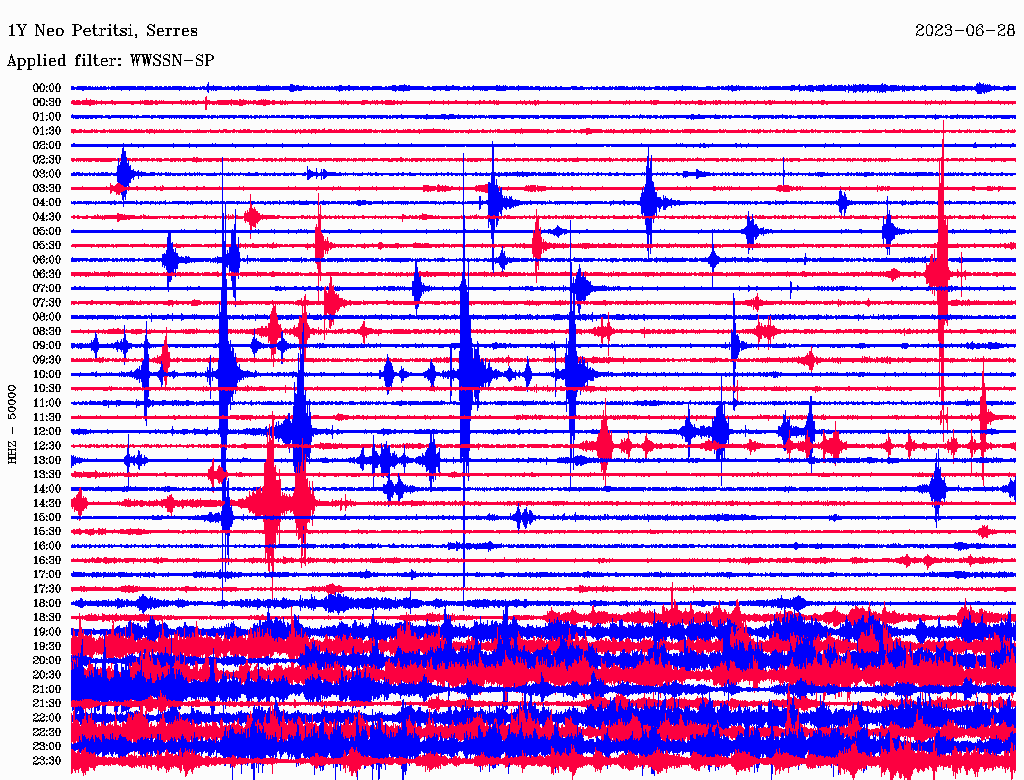
Task: Click the 05:00 time row label
Action: coord(47,231)
